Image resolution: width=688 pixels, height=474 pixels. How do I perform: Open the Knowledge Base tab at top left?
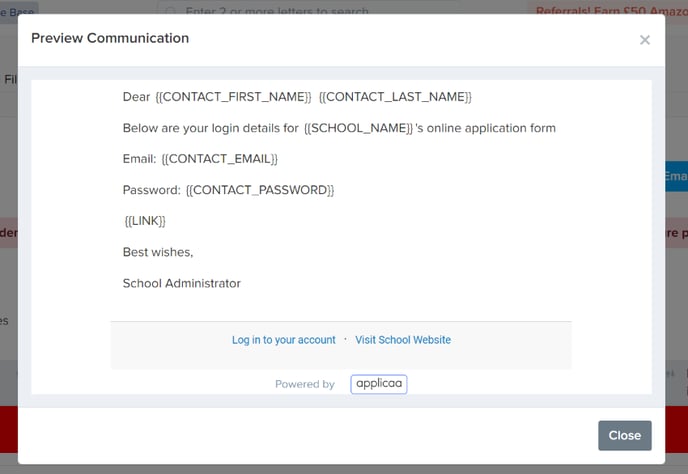[18, 10]
